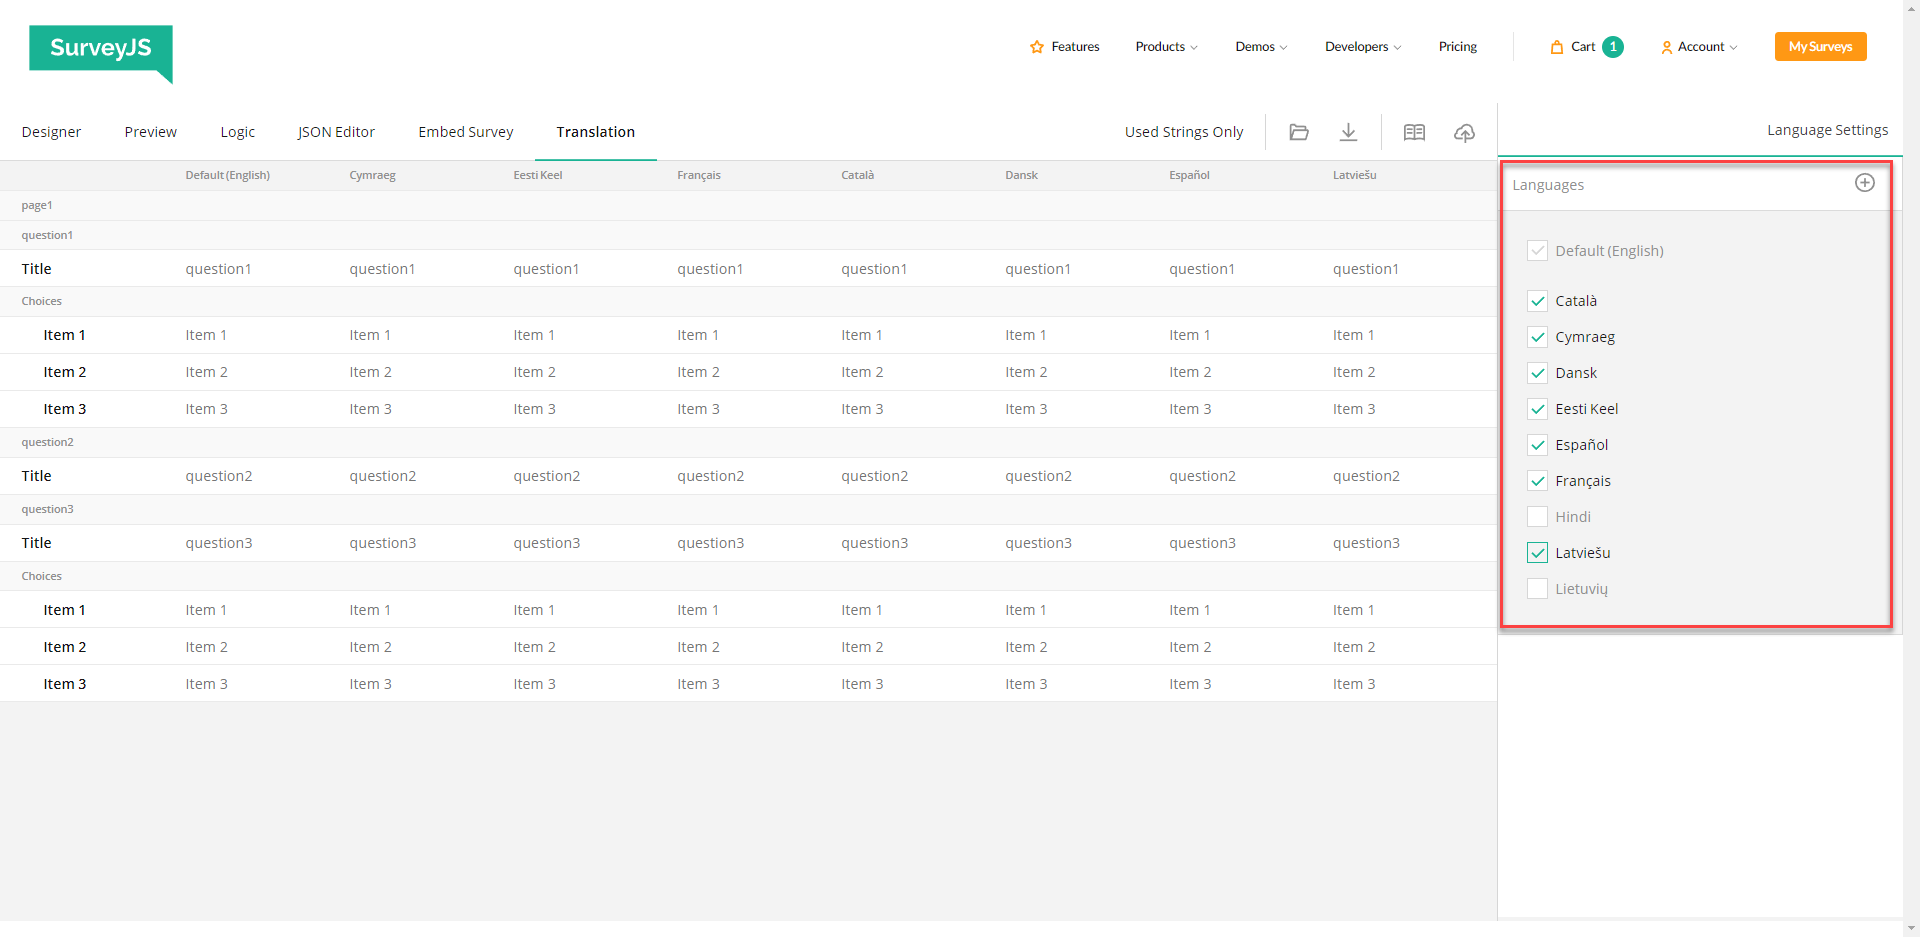Screen dimensions: 1920x937
Task: Open the Products dropdown
Action: [1165, 46]
